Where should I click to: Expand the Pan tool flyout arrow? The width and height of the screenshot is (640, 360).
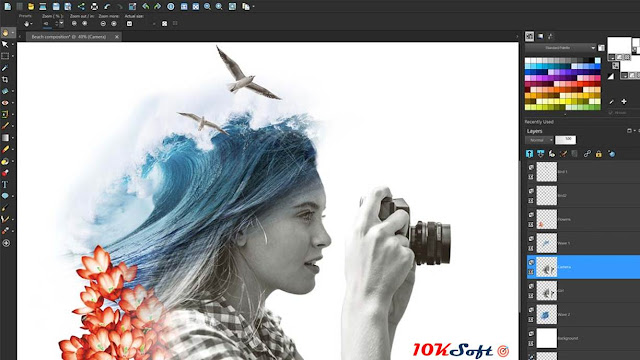click(13, 33)
